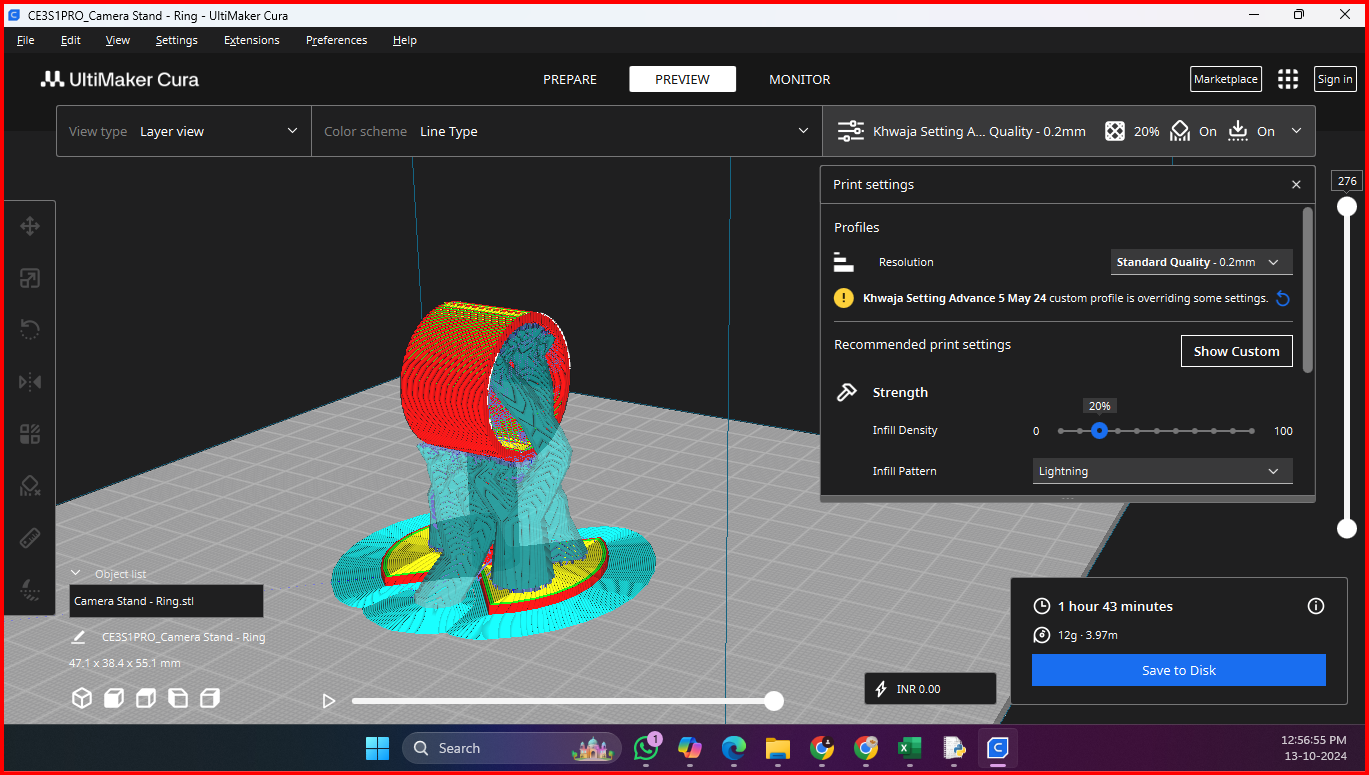
Task: Select the Scale tool icon
Action: click(x=30, y=279)
